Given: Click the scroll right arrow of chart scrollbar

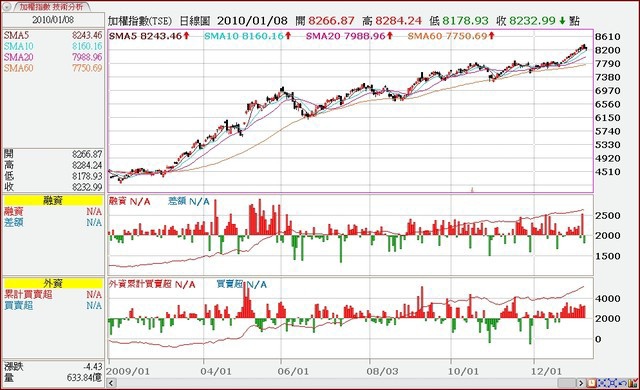Looking at the screenshot, I should click(x=581, y=383).
